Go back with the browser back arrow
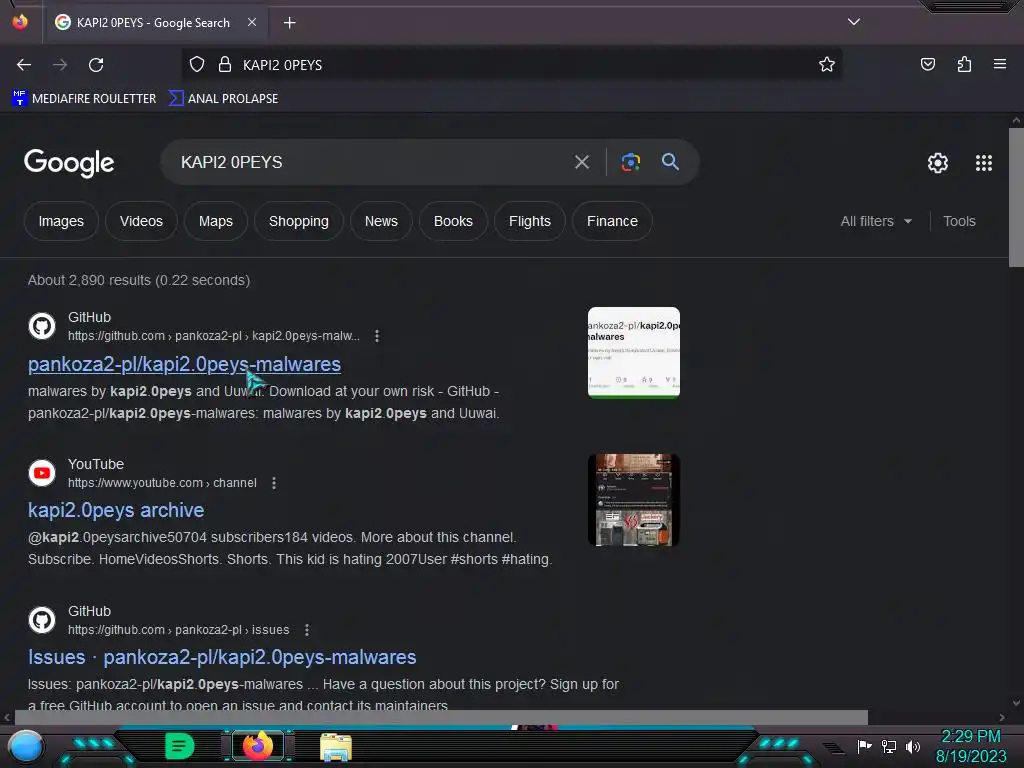The width and height of the screenshot is (1024, 768). click(x=24, y=65)
